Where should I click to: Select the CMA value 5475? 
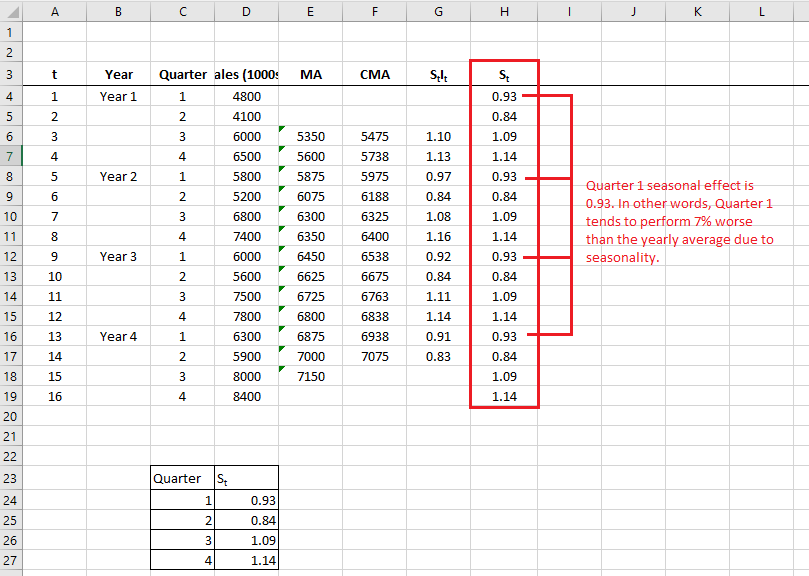click(x=374, y=137)
